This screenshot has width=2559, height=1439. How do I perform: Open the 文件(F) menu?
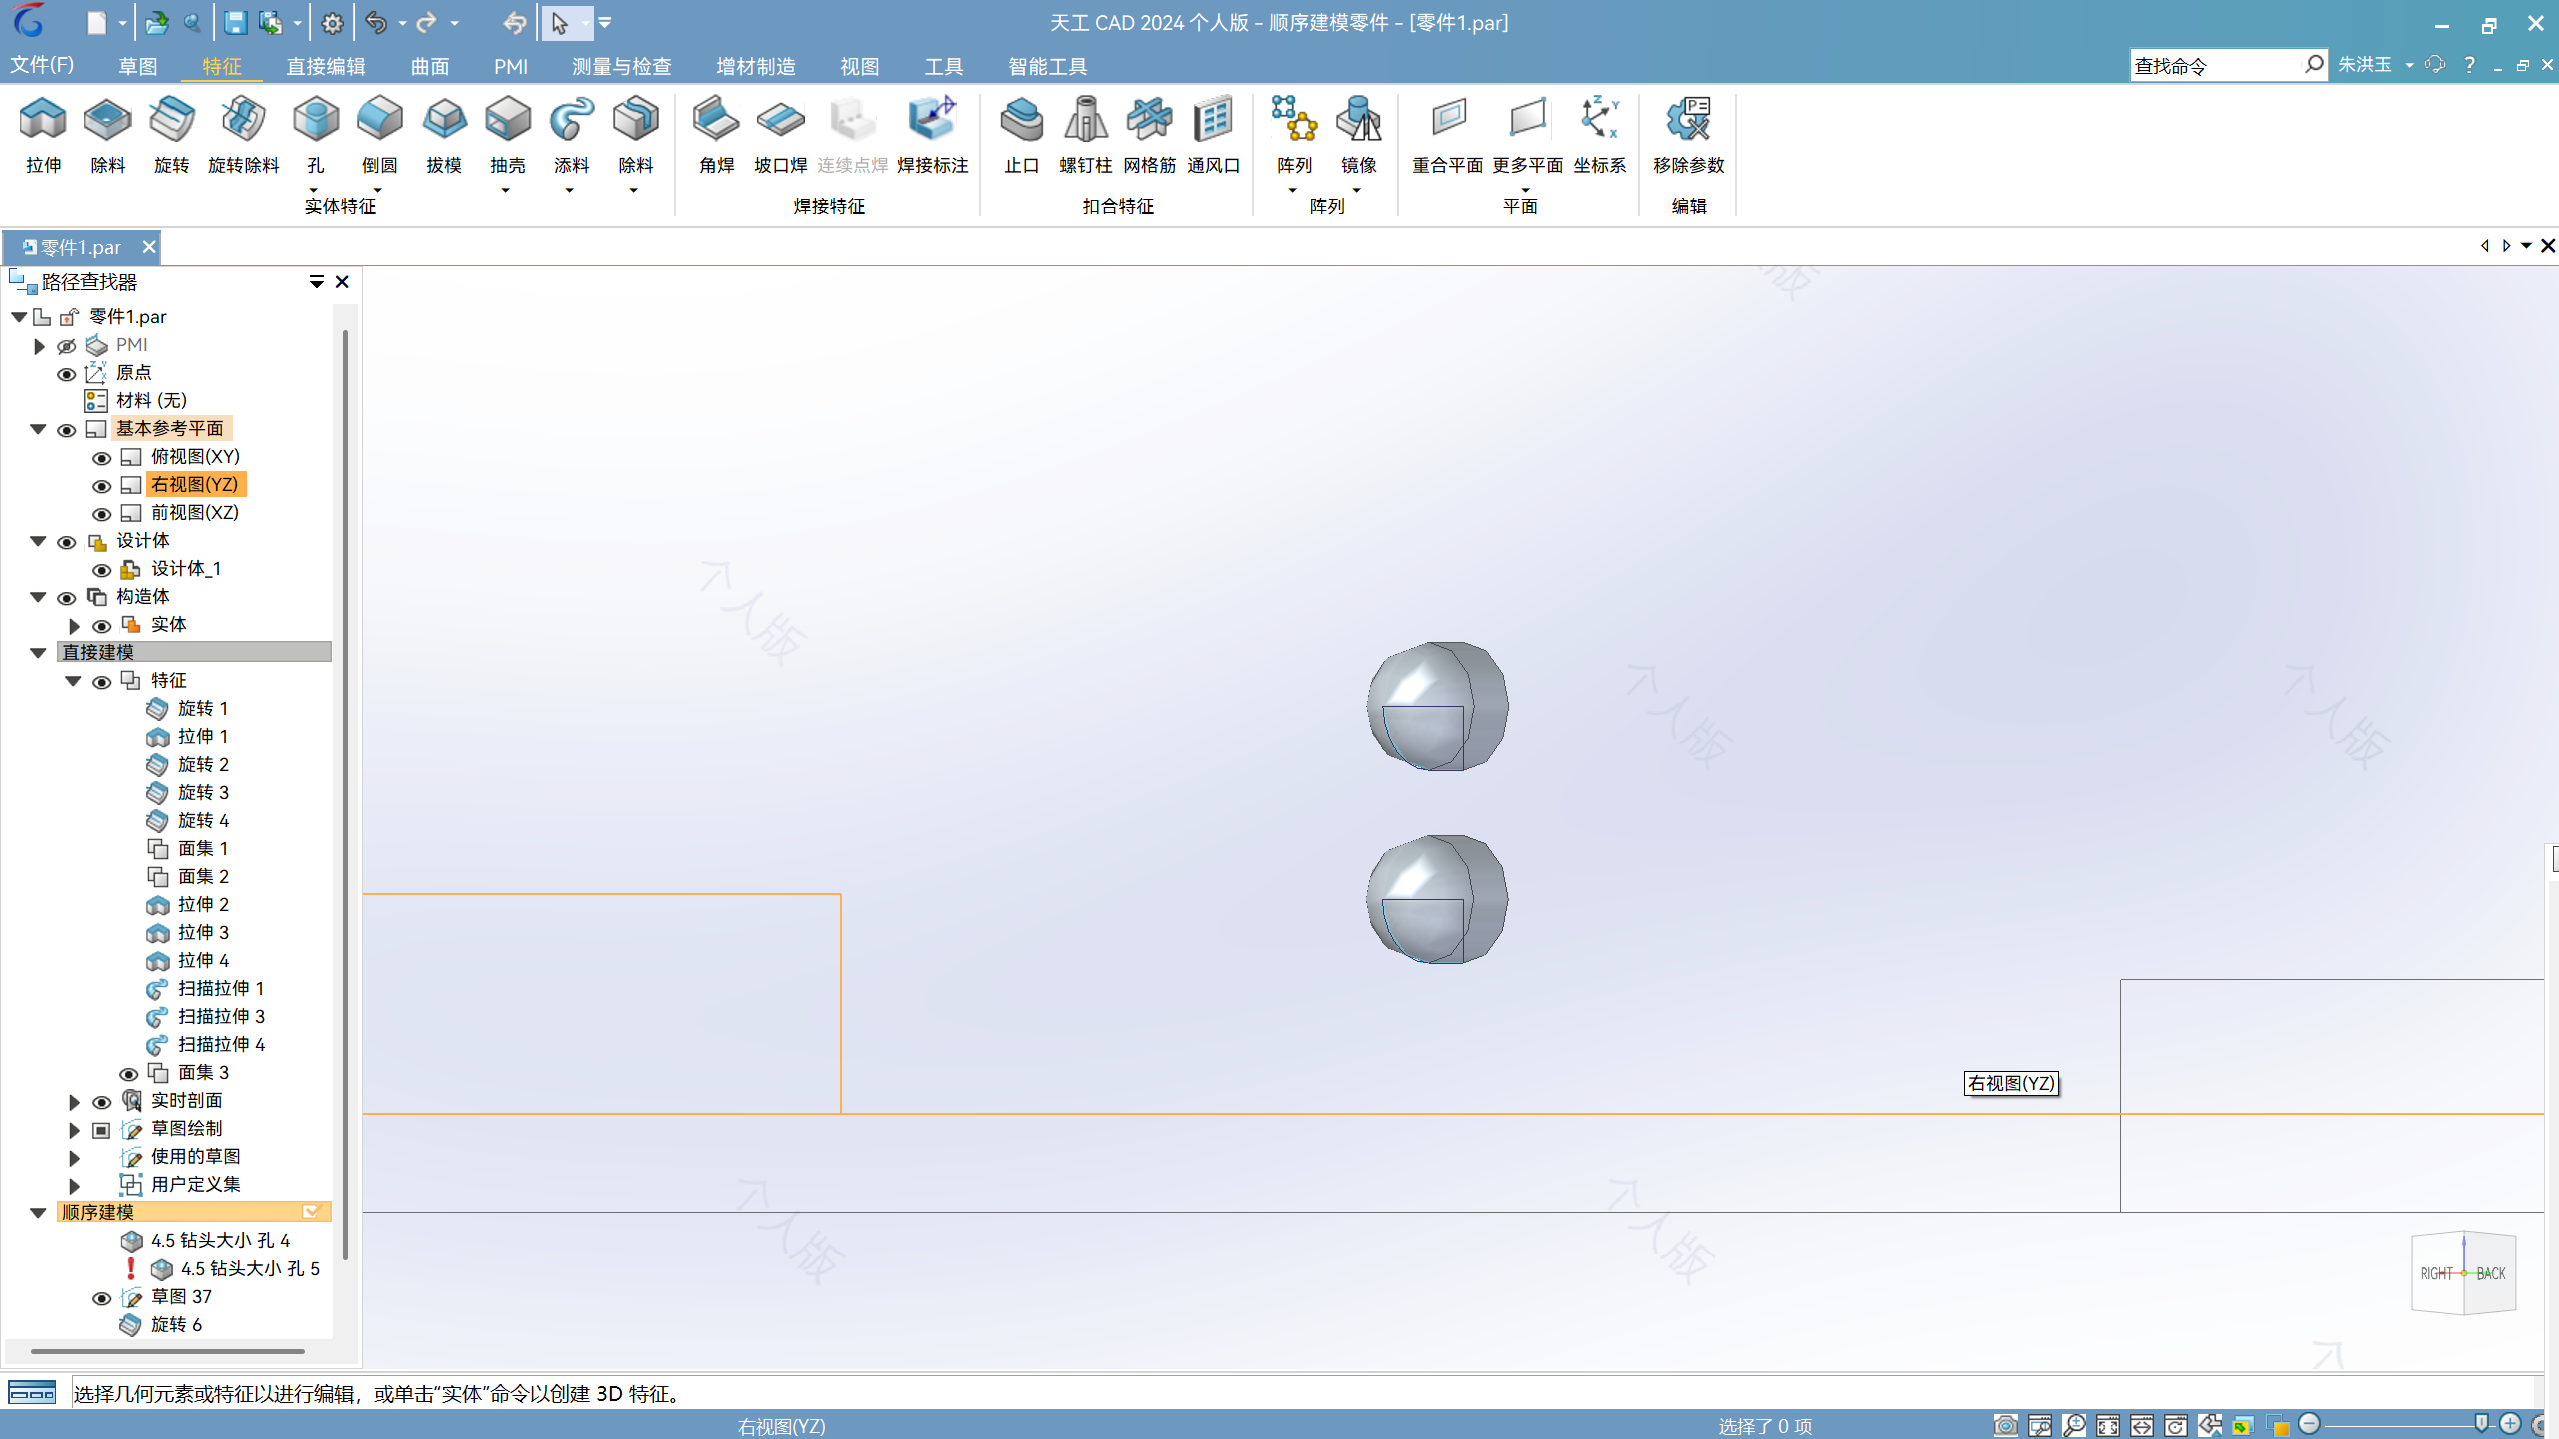tap(42, 65)
